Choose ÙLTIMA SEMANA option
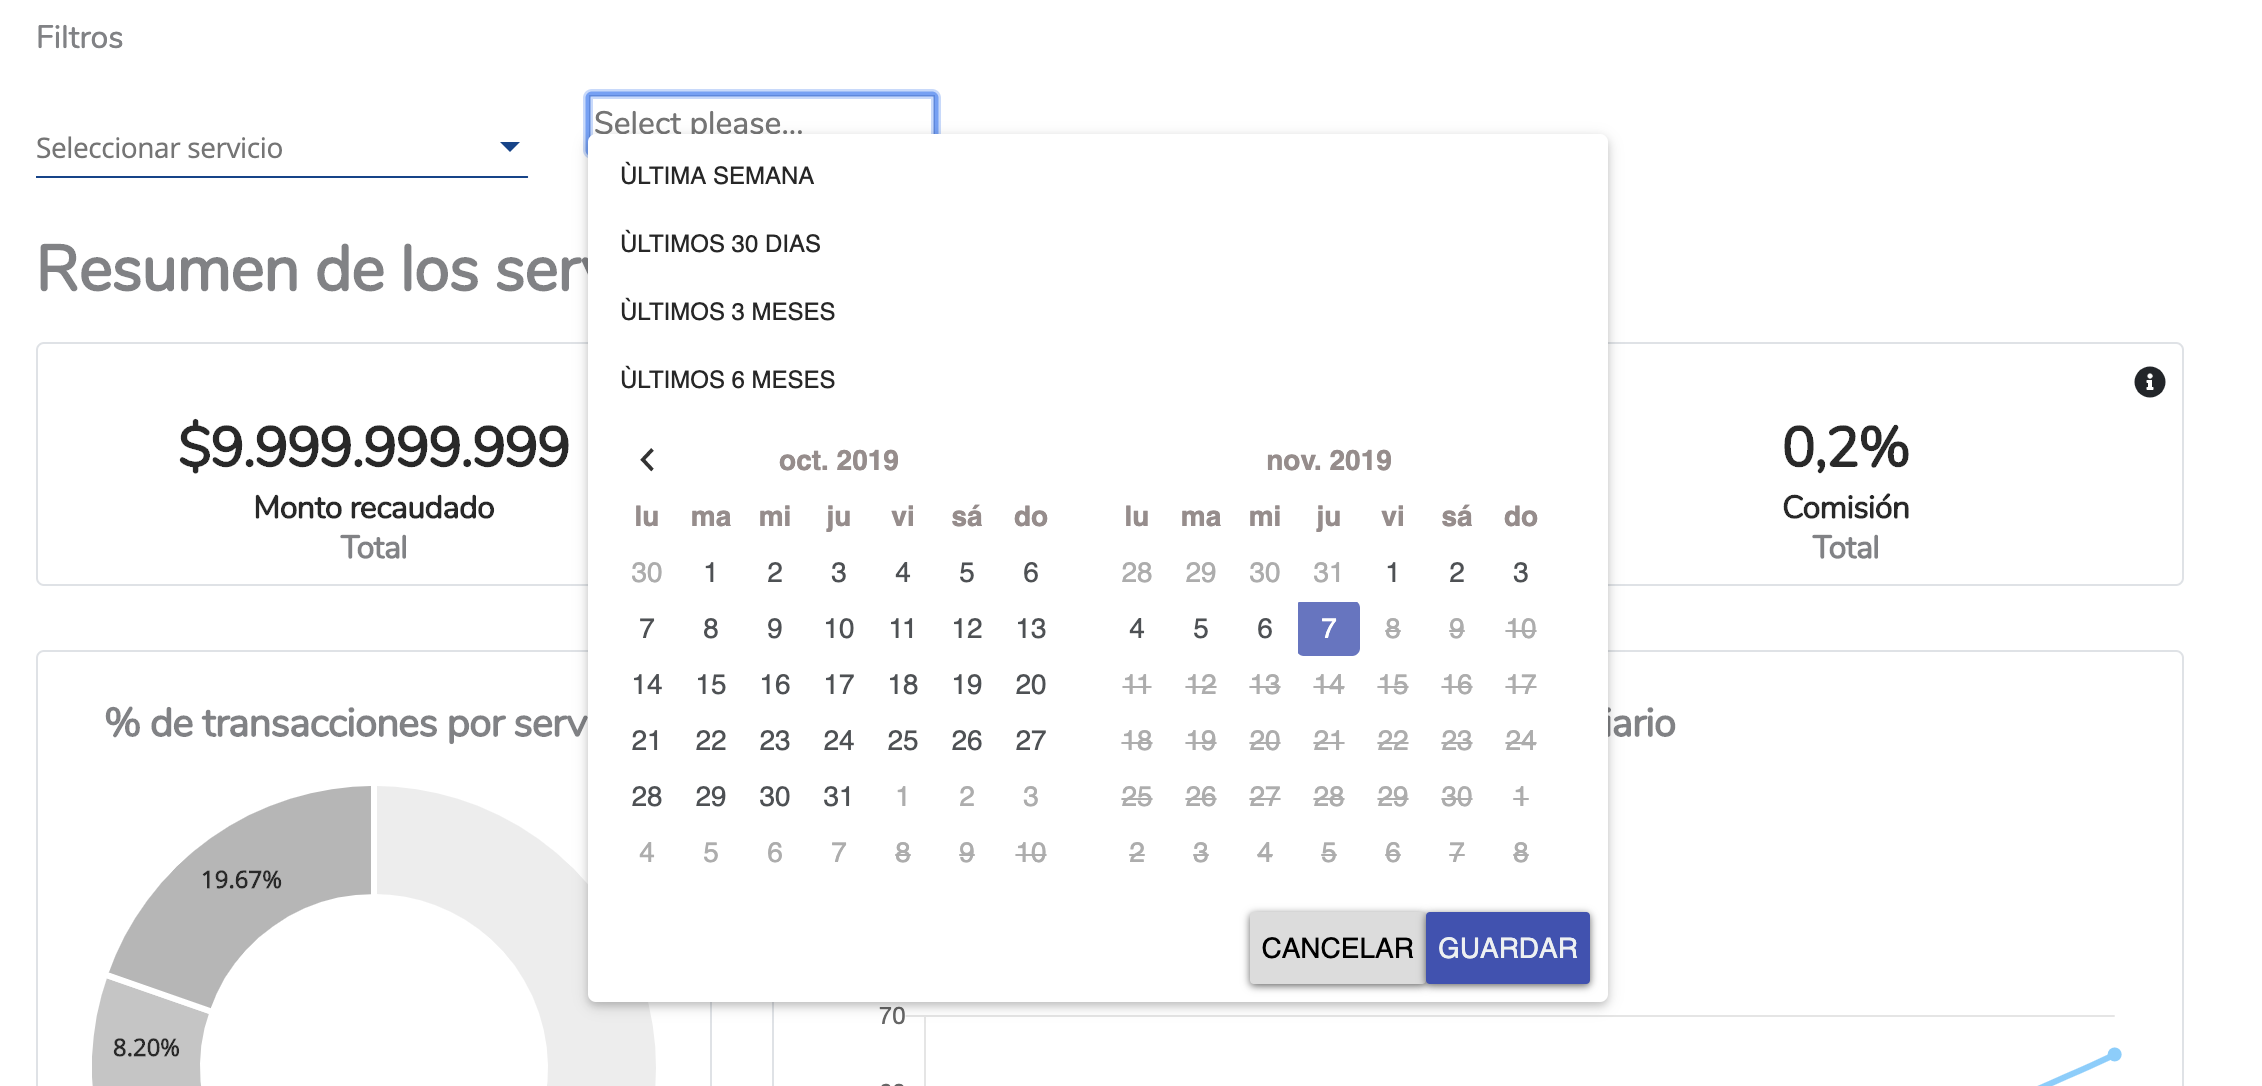The width and height of the screenshot is (2262, 1086). [x=718, y=175]
